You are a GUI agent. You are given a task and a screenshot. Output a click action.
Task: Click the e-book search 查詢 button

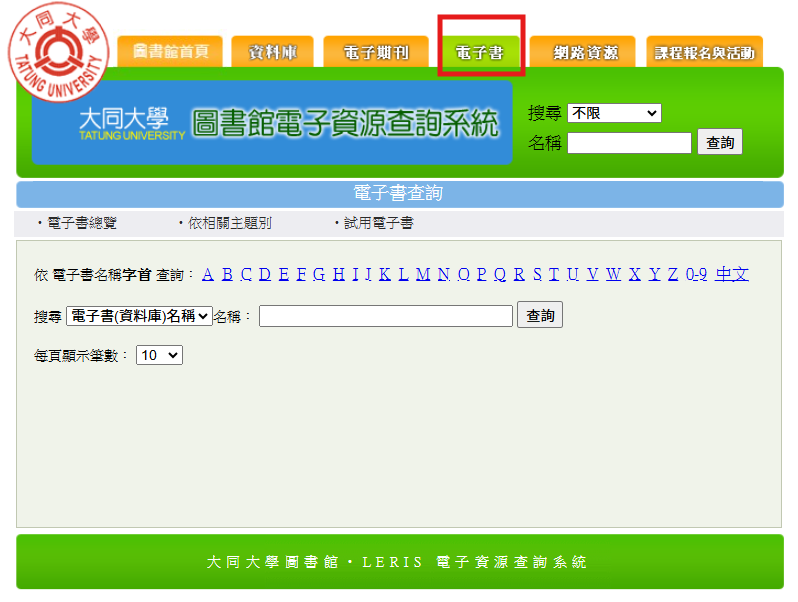[x=540, y=315]
